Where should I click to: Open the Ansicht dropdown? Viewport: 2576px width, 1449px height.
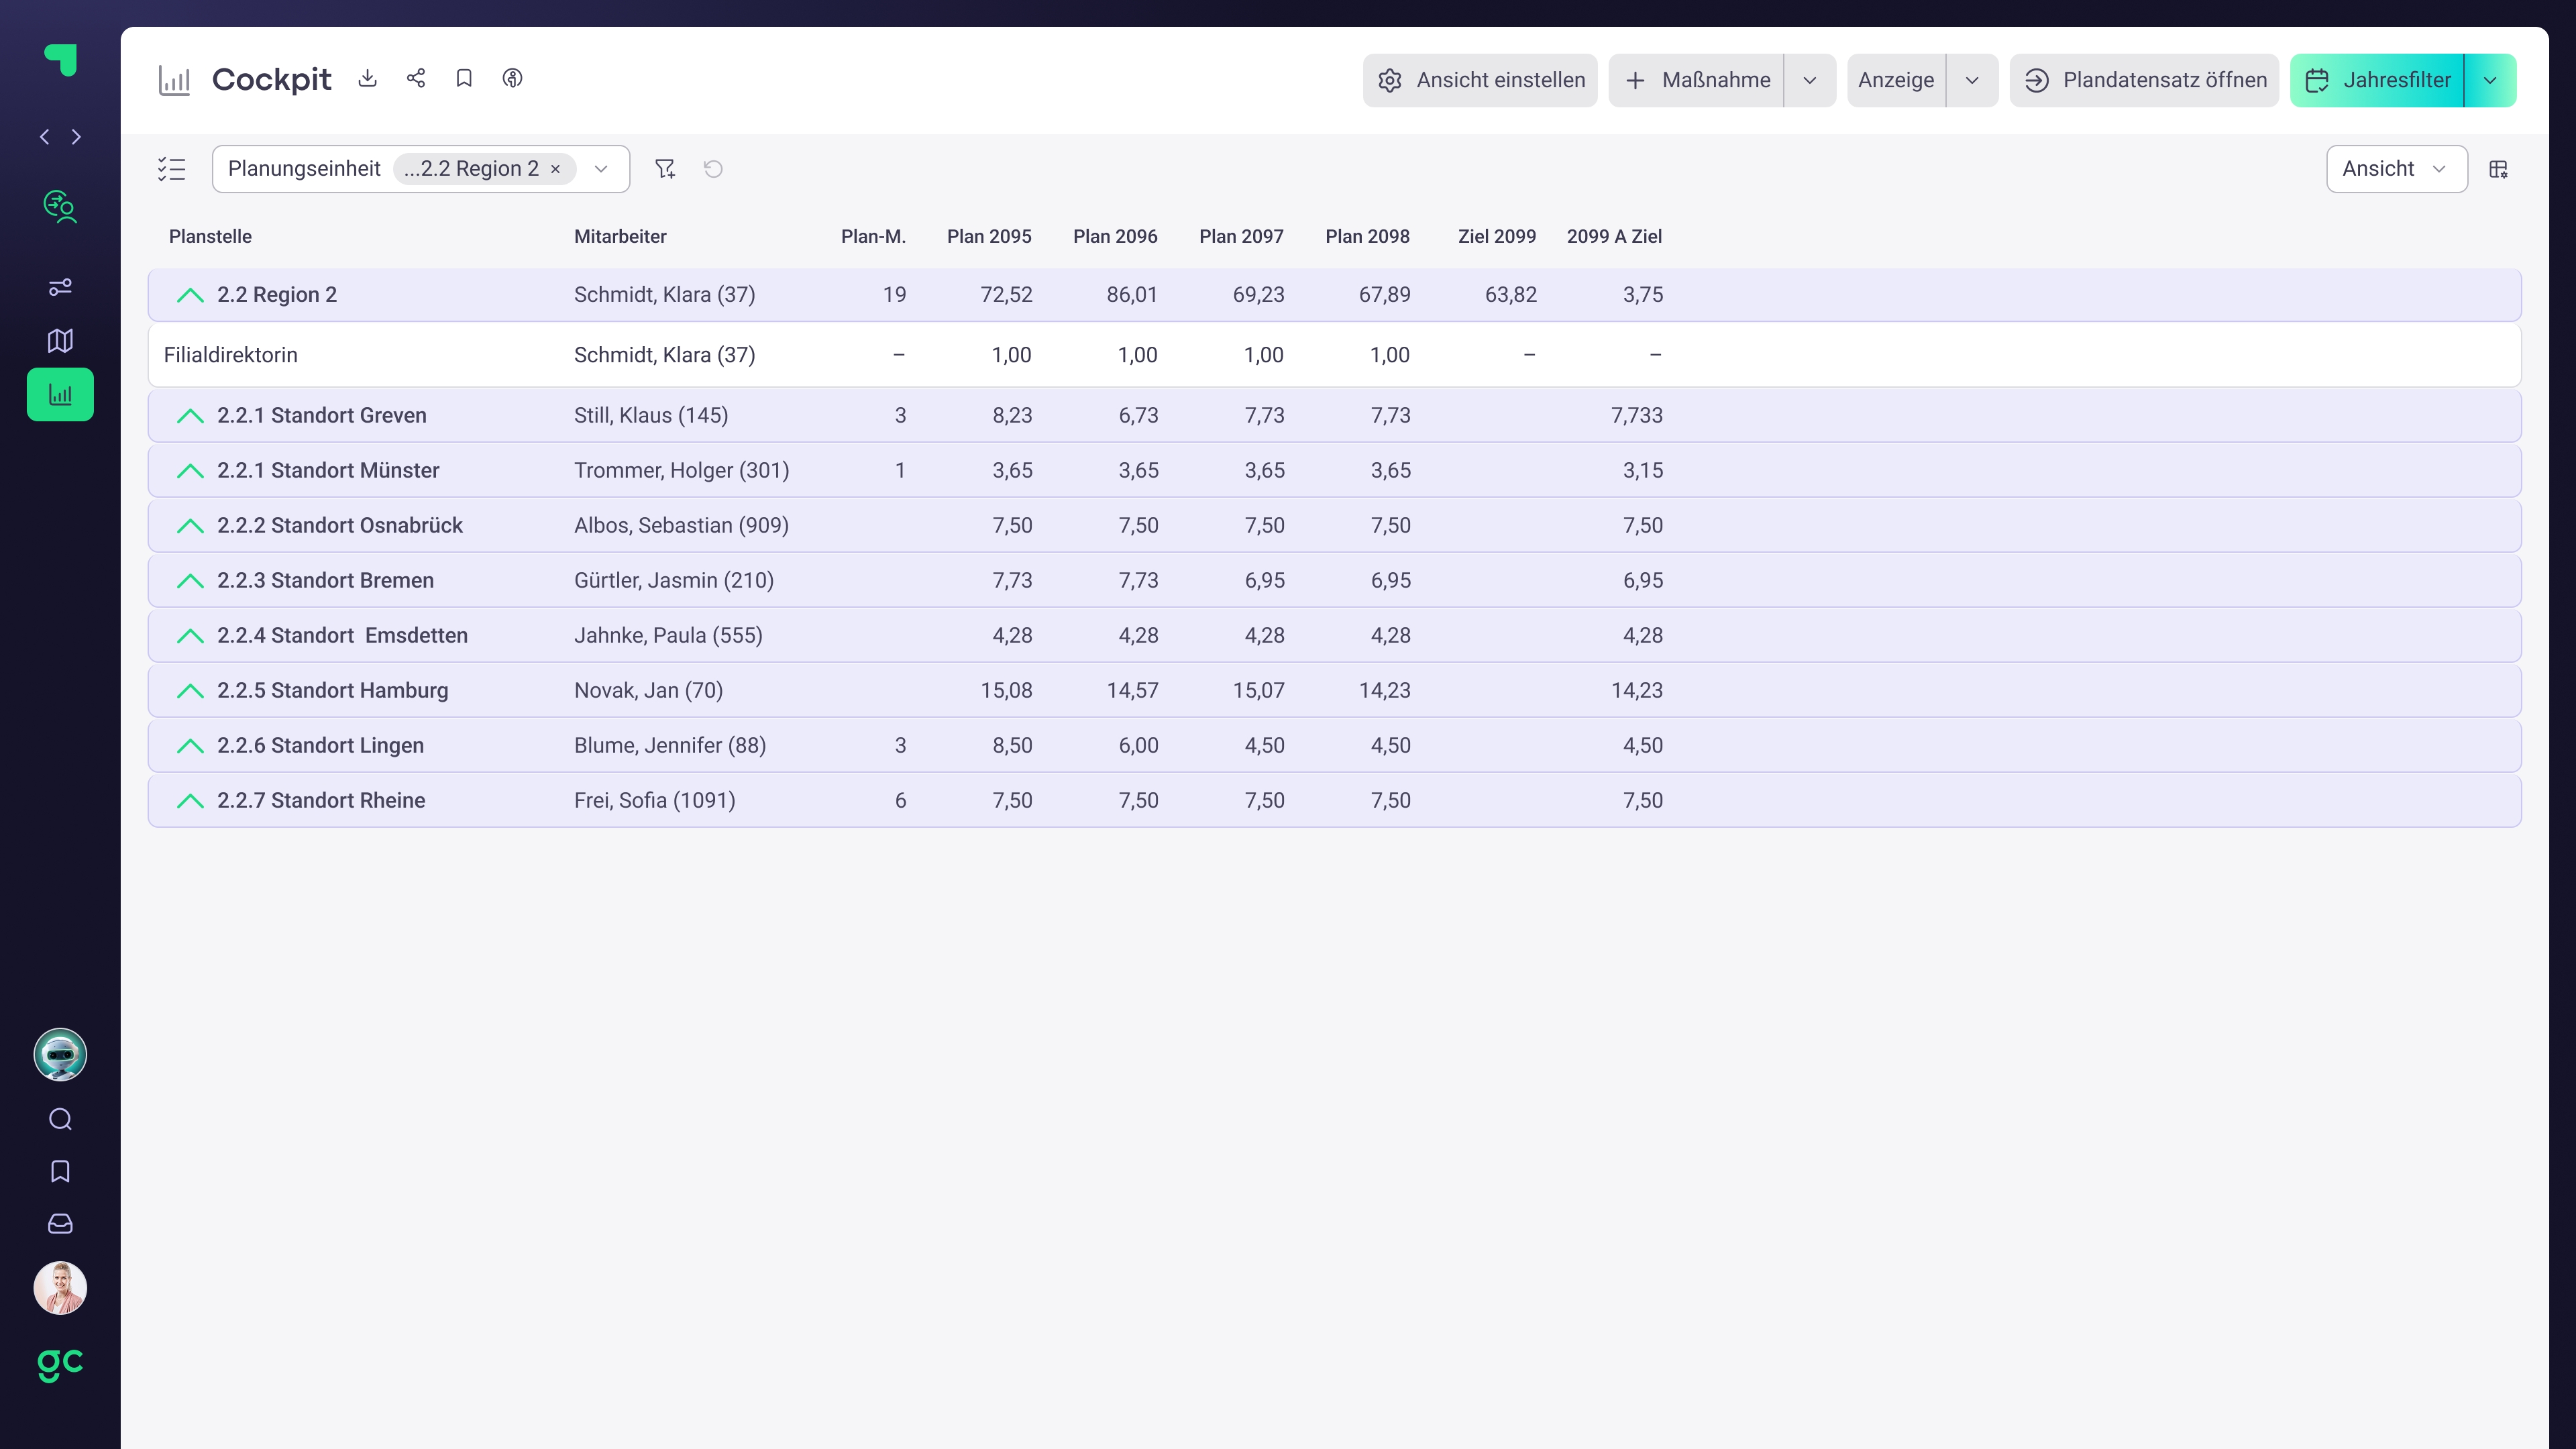click(x=2396, y=169)
